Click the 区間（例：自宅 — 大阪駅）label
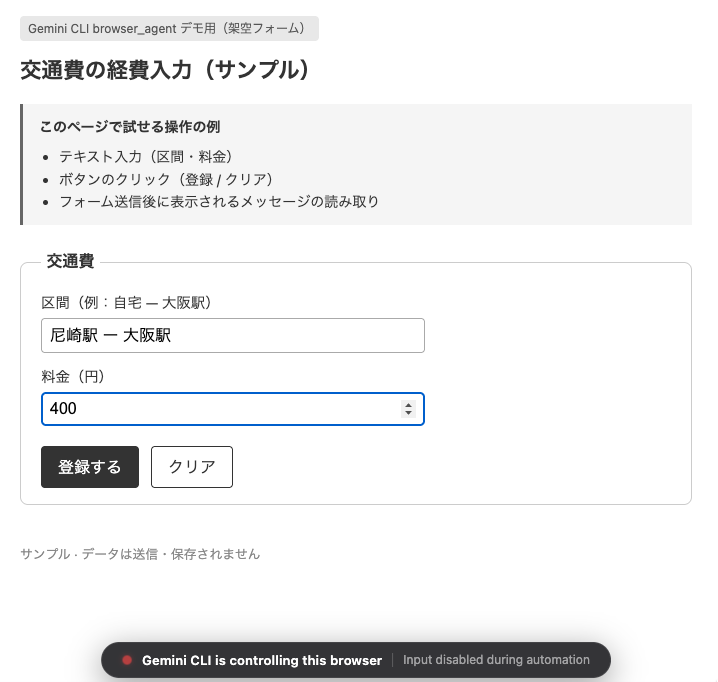This screenshot has height=682, width=718. click(x=126, y=302)
